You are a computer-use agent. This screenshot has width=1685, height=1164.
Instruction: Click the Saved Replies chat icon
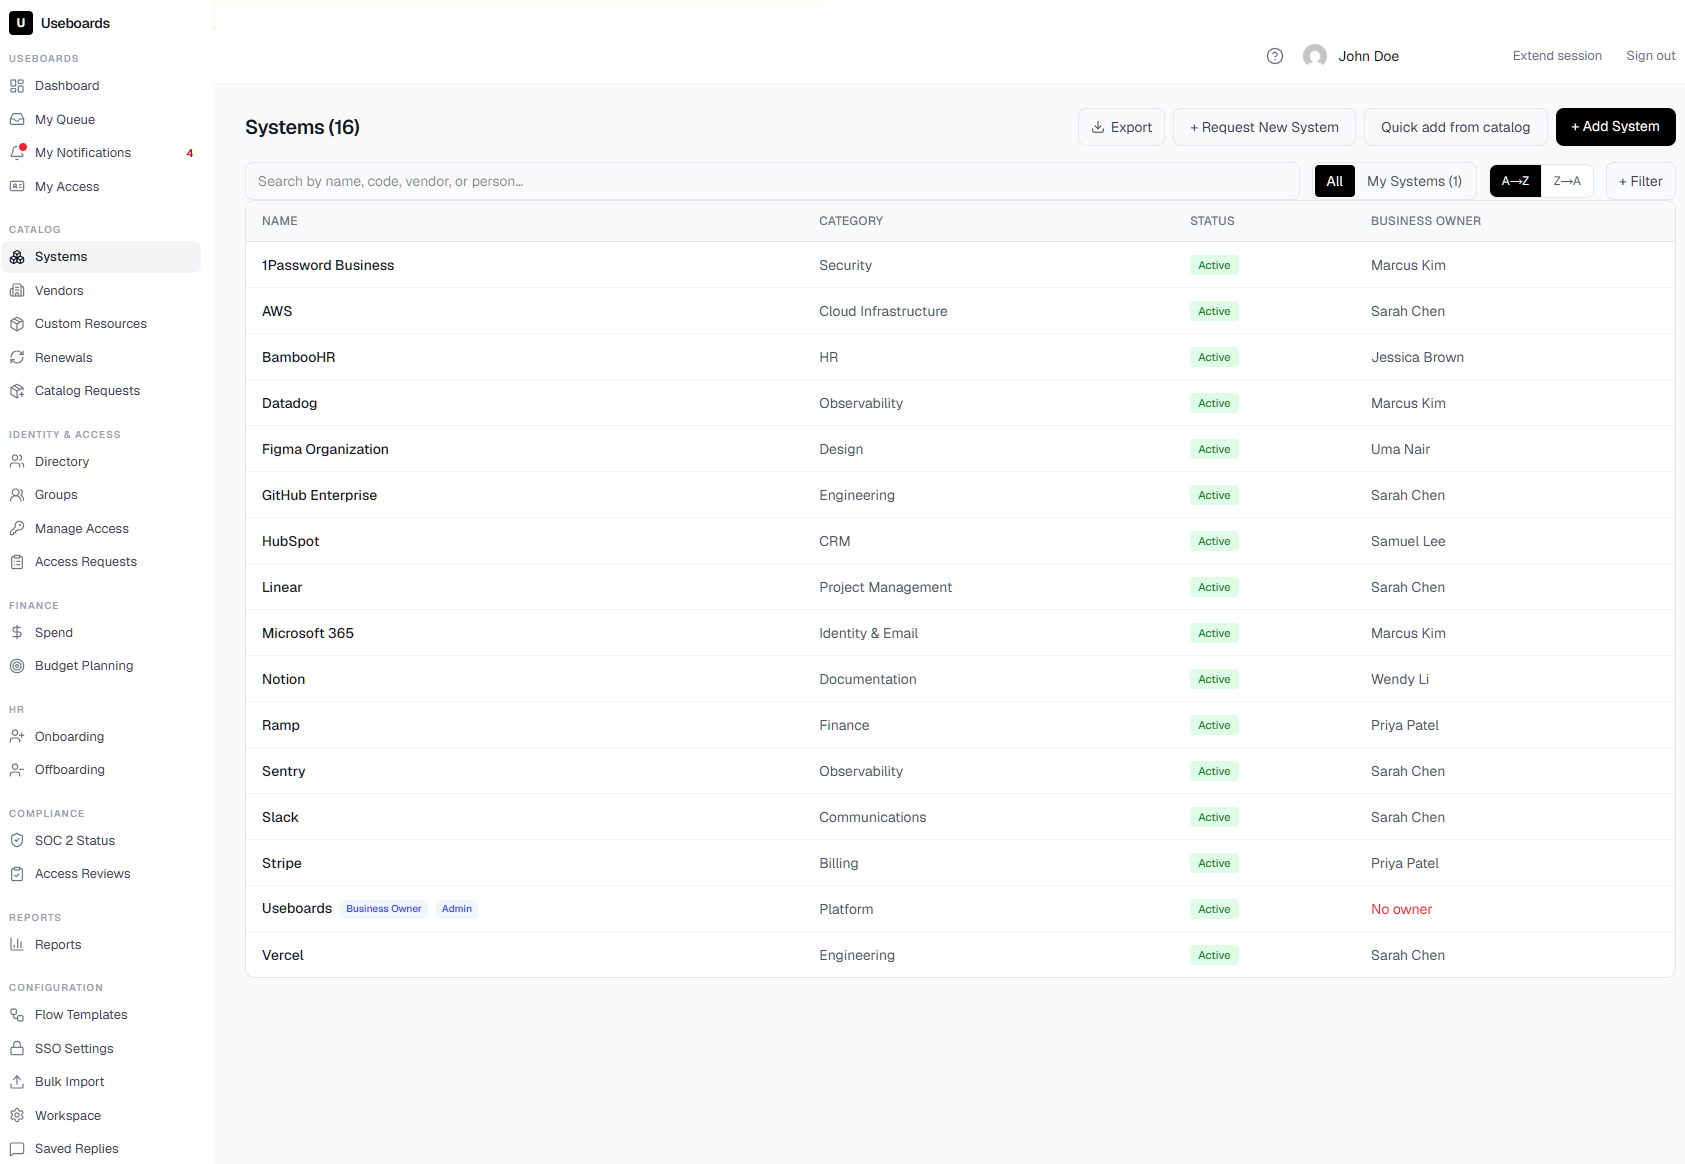point(17,1149)
